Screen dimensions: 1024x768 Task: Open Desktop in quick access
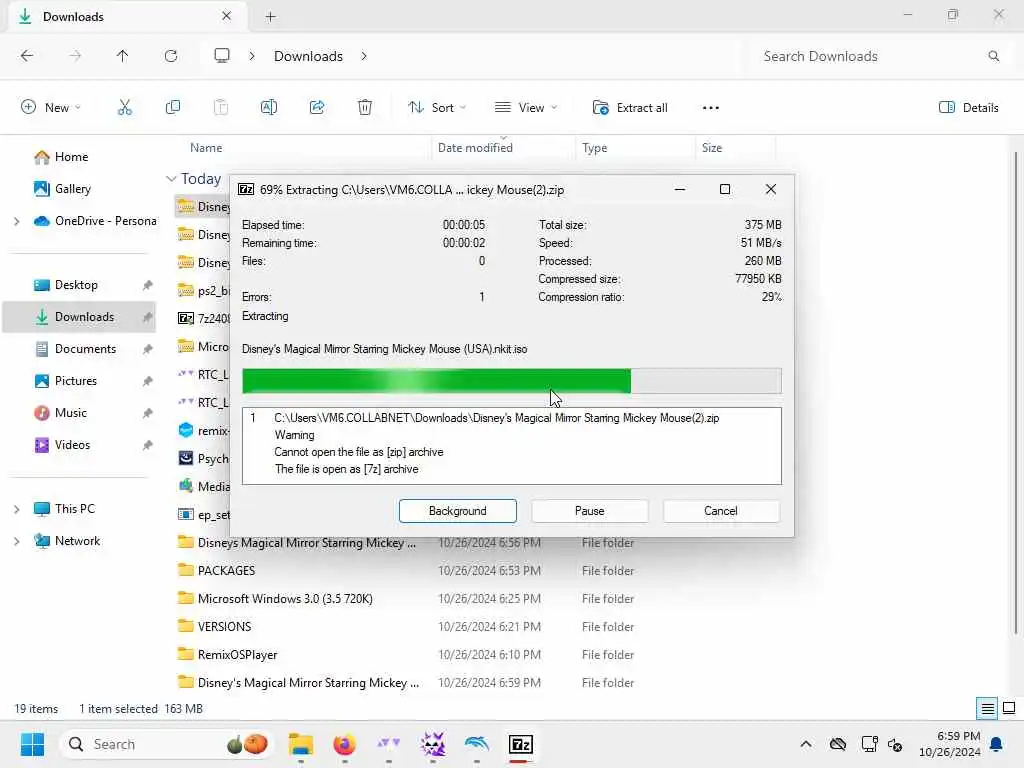tap(76, 285)
